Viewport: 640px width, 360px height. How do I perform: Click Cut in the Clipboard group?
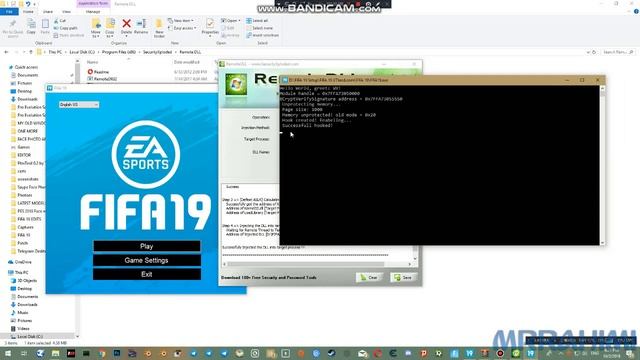coord(60,20)
